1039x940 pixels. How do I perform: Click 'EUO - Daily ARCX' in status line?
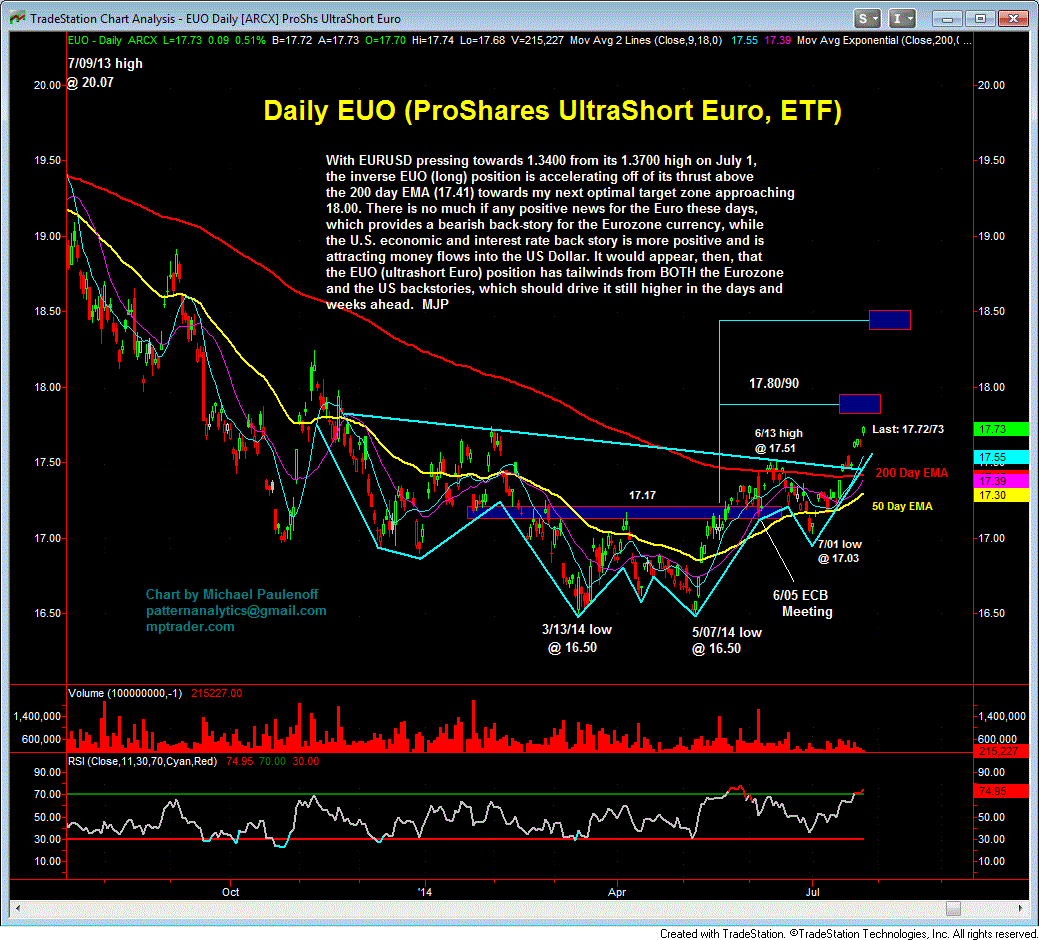(x=113, y=40)
